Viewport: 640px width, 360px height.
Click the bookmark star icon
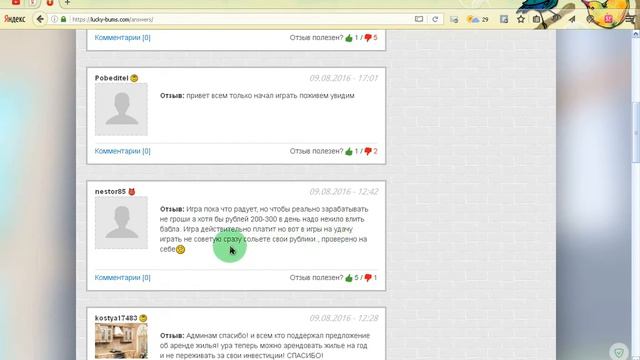521,19
